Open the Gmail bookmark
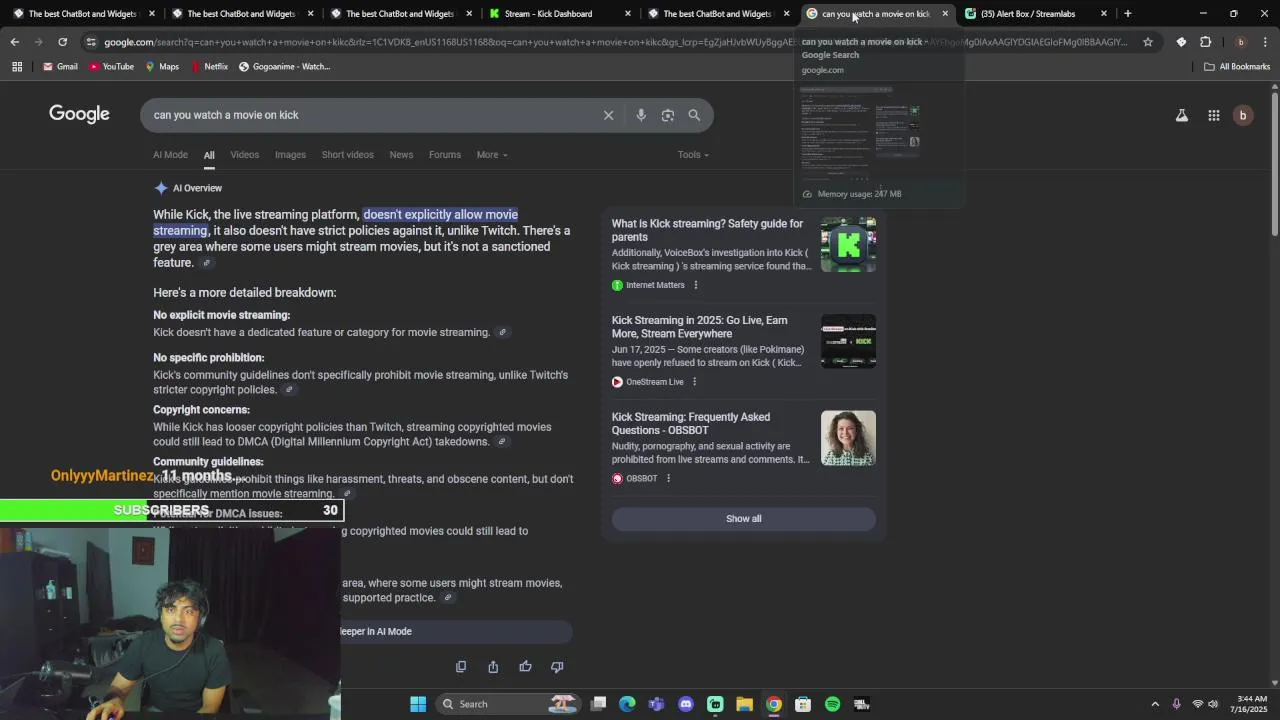This screenshot has width=1280, height=720. pyautogui.click(x=60, y=67)
